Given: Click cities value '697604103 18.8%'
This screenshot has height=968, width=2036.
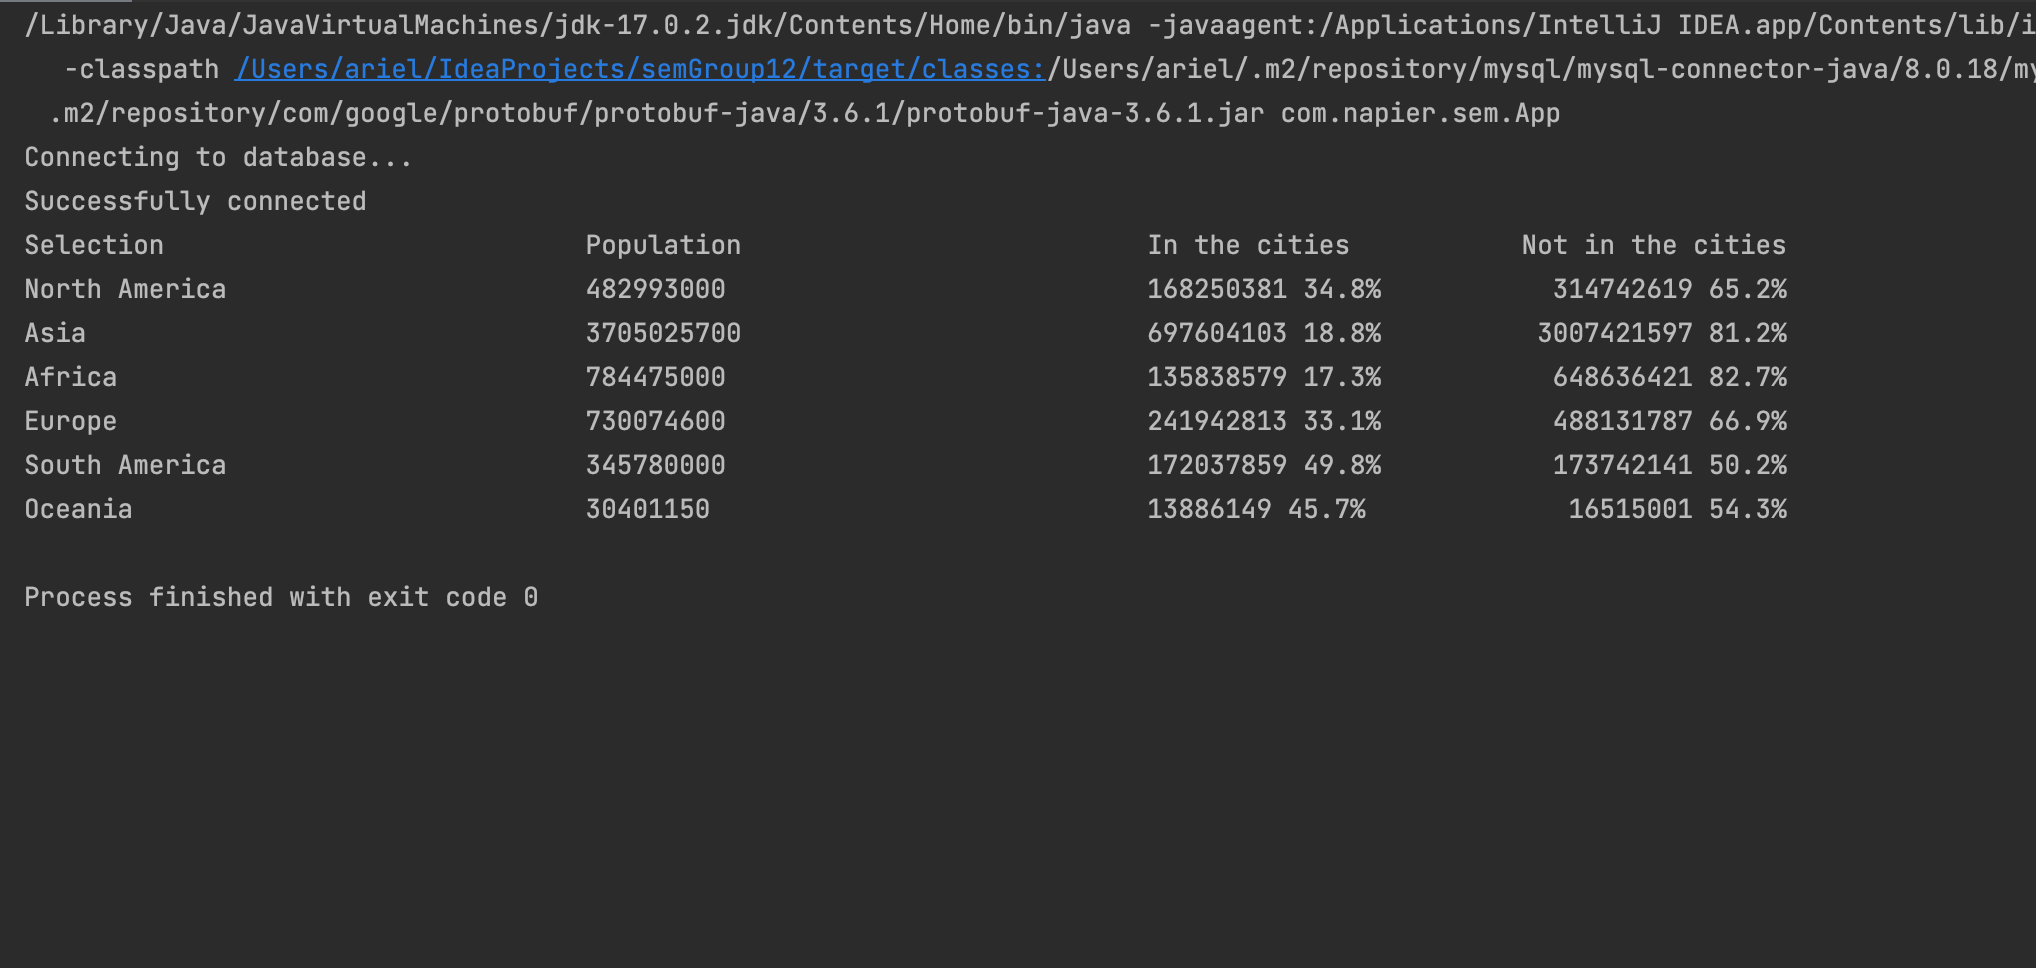Looking at the screenshot, I should click(1264, 333).
